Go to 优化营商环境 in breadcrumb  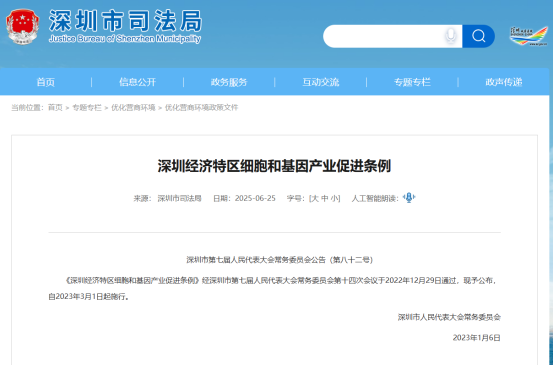(133, 107)
